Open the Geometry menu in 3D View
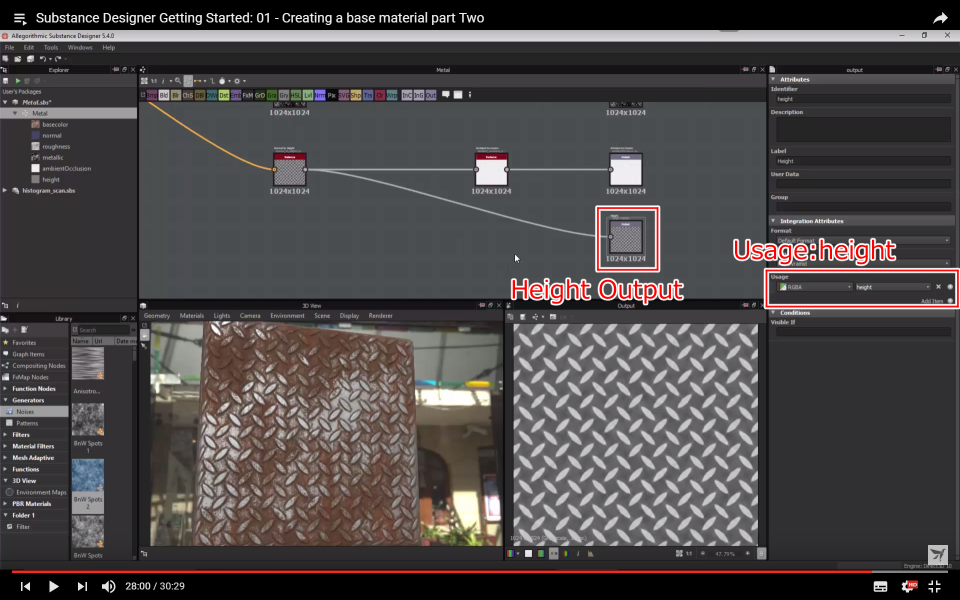 [157, 316]
